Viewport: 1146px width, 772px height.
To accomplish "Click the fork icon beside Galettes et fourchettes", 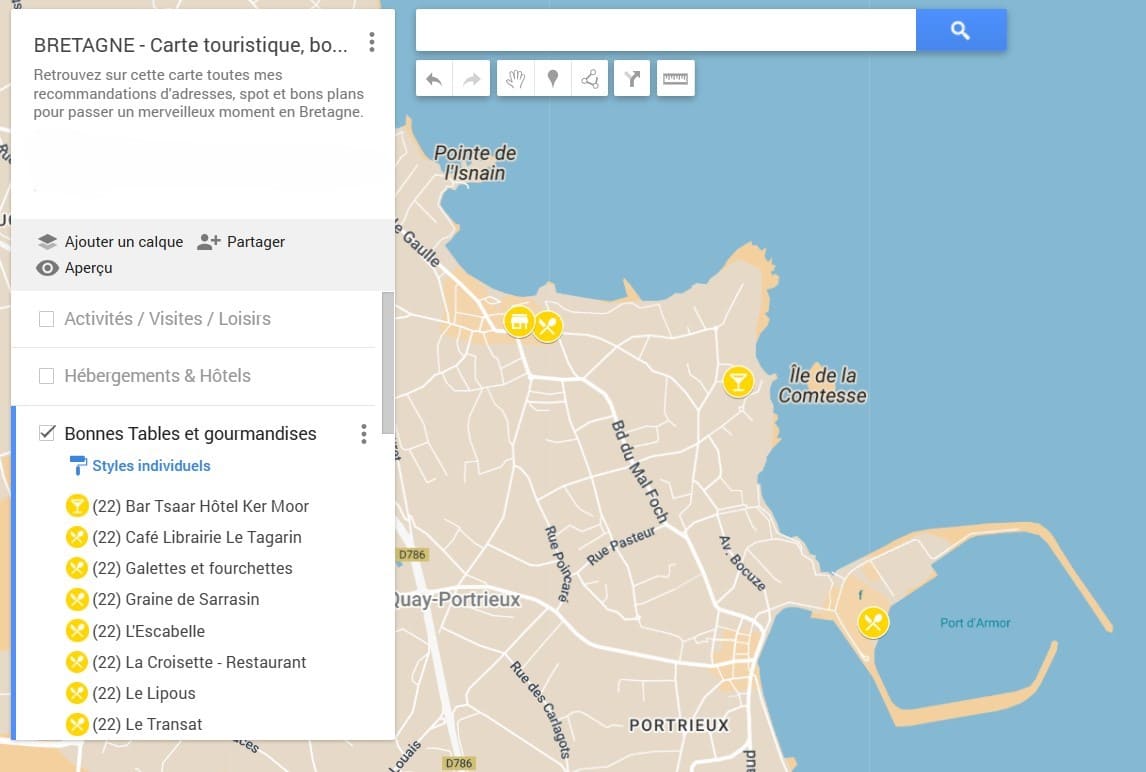I will coord(77,568).
